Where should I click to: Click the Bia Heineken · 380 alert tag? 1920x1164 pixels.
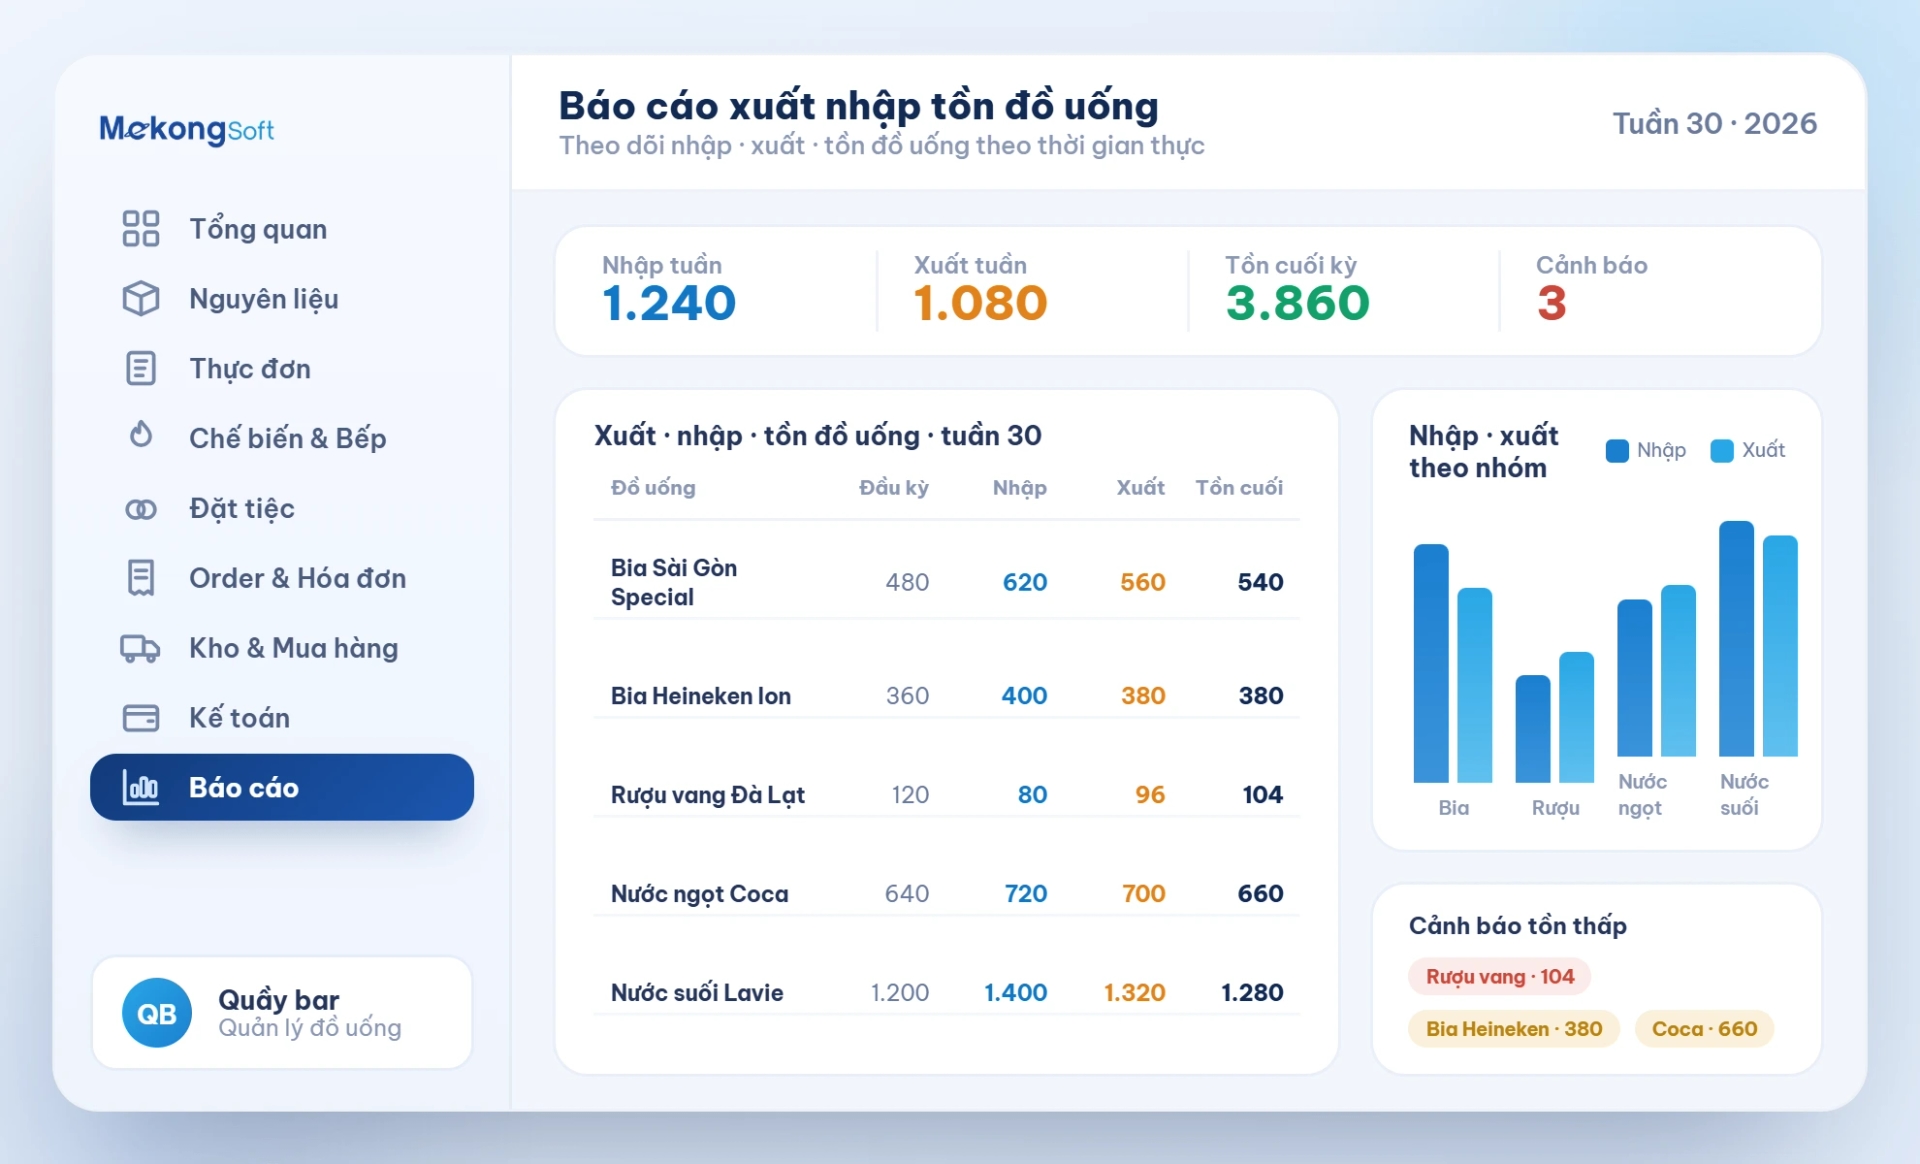[1514, 1029]
